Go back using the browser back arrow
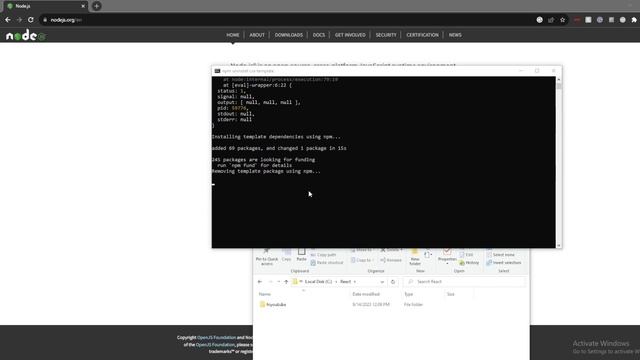The width and height of the screenshot is (640, 360). (8, 20)
